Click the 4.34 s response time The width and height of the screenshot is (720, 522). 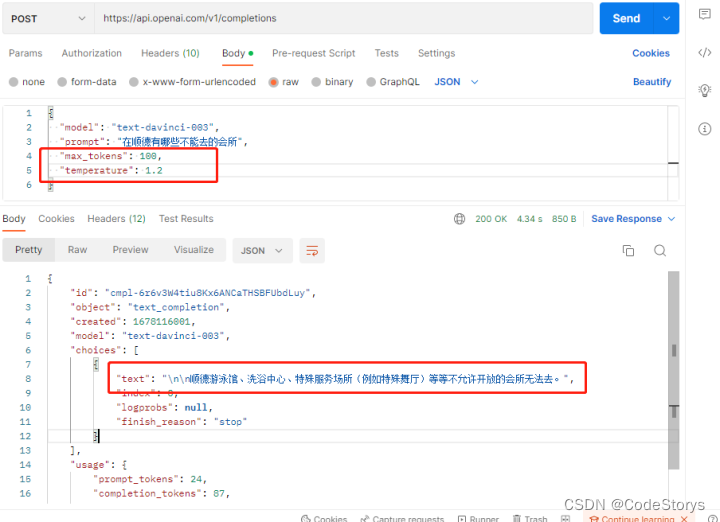click(529, 219)
